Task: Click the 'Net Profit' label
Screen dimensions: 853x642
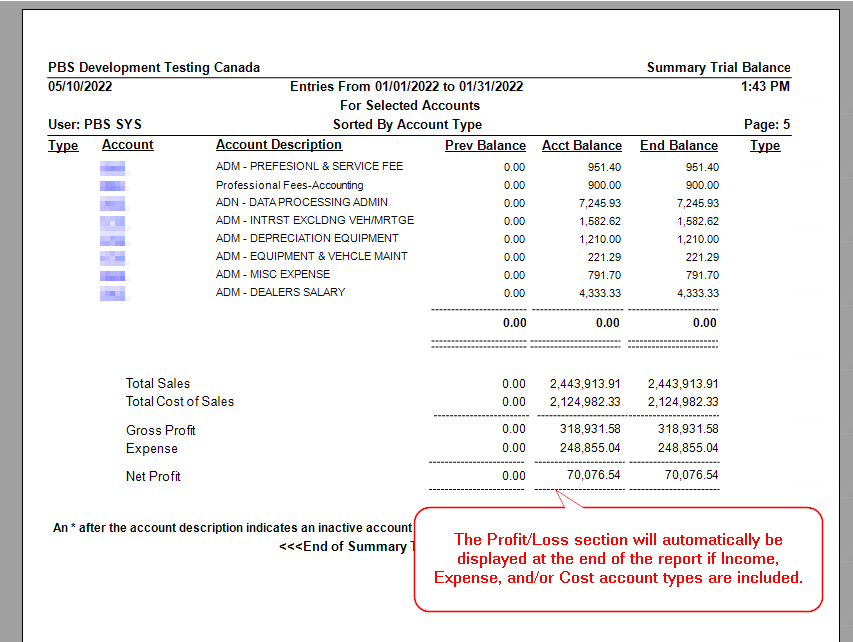Action: coord(153,477)
